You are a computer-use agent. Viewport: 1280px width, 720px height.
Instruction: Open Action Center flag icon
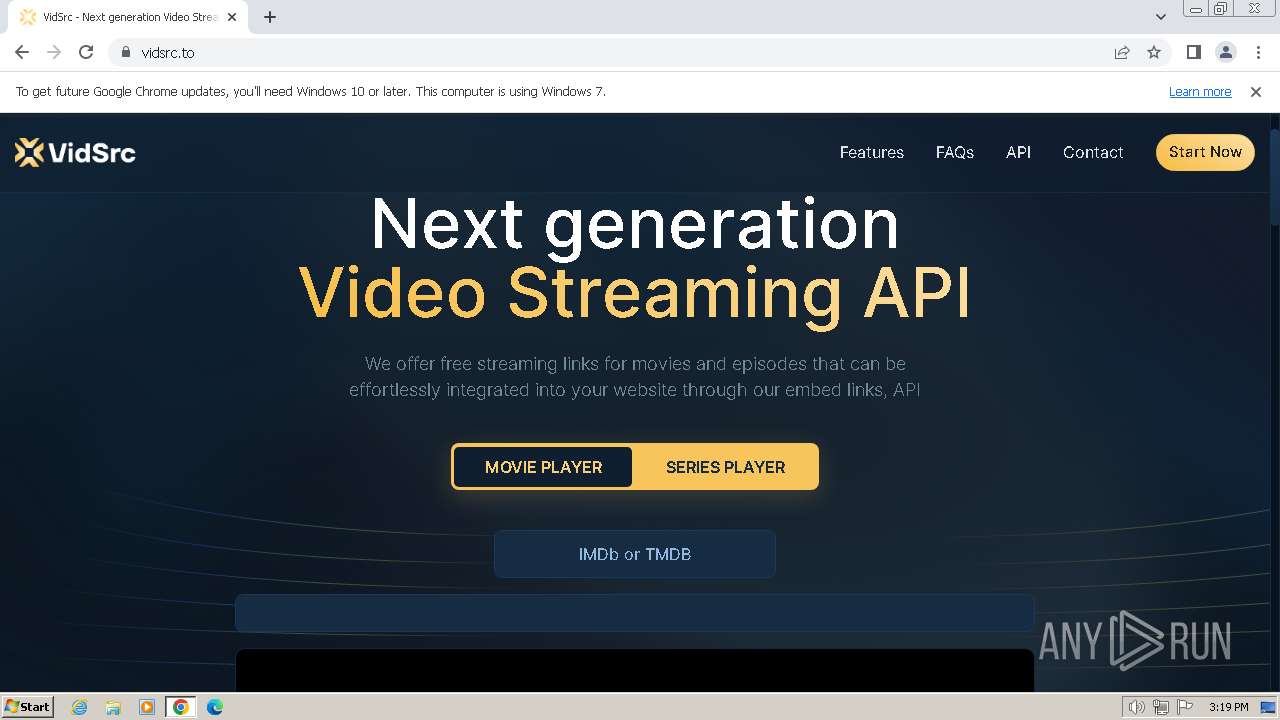[1183, 707]
